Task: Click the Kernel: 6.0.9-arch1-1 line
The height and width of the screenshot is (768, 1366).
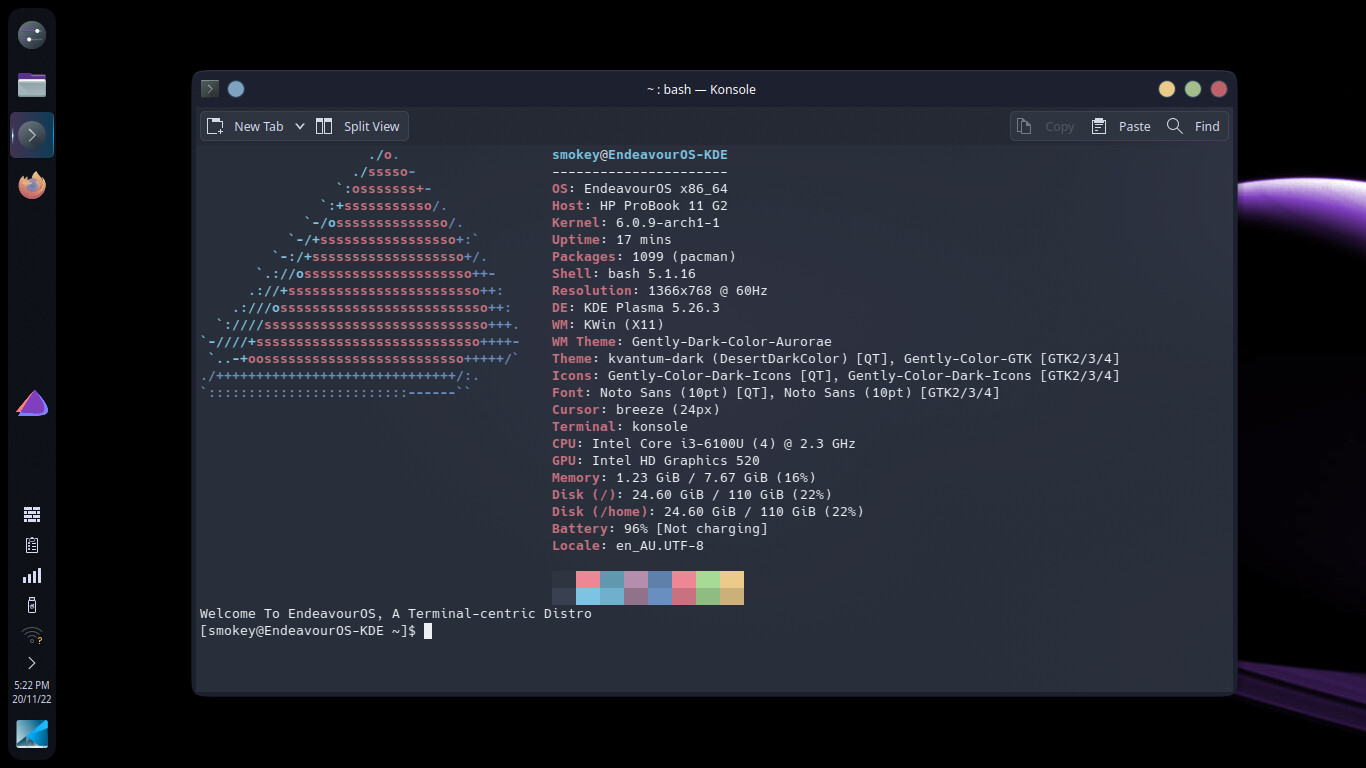Action: tap(636, 223)
